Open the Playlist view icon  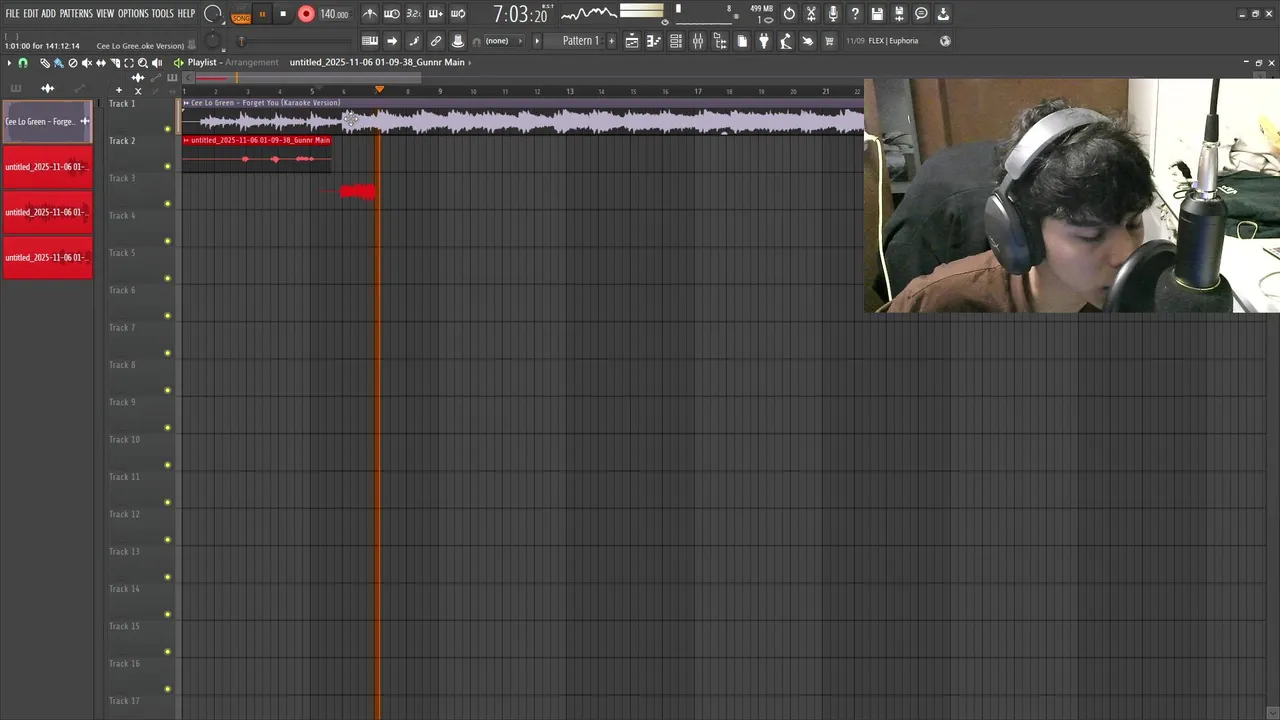pos(631,41)
